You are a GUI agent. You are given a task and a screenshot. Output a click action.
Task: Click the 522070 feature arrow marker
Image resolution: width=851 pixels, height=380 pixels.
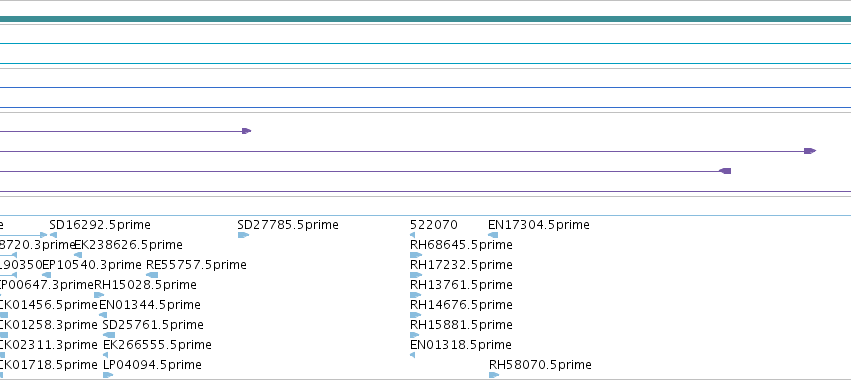click(x=412, y=235)
